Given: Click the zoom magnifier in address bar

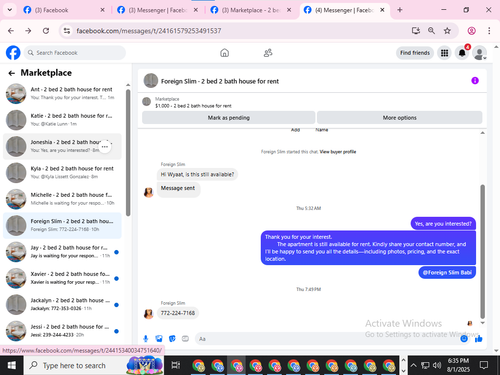Looking at the screenshot, I should click(x=431, y=31).
